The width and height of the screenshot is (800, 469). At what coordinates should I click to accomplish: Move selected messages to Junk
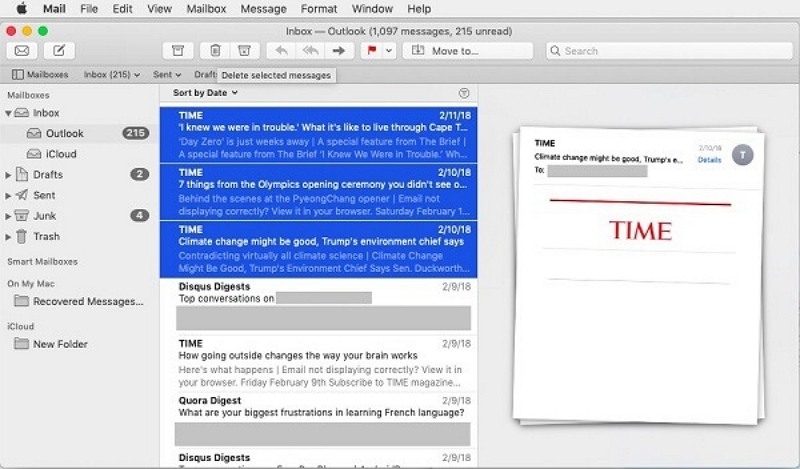[244, 51]
